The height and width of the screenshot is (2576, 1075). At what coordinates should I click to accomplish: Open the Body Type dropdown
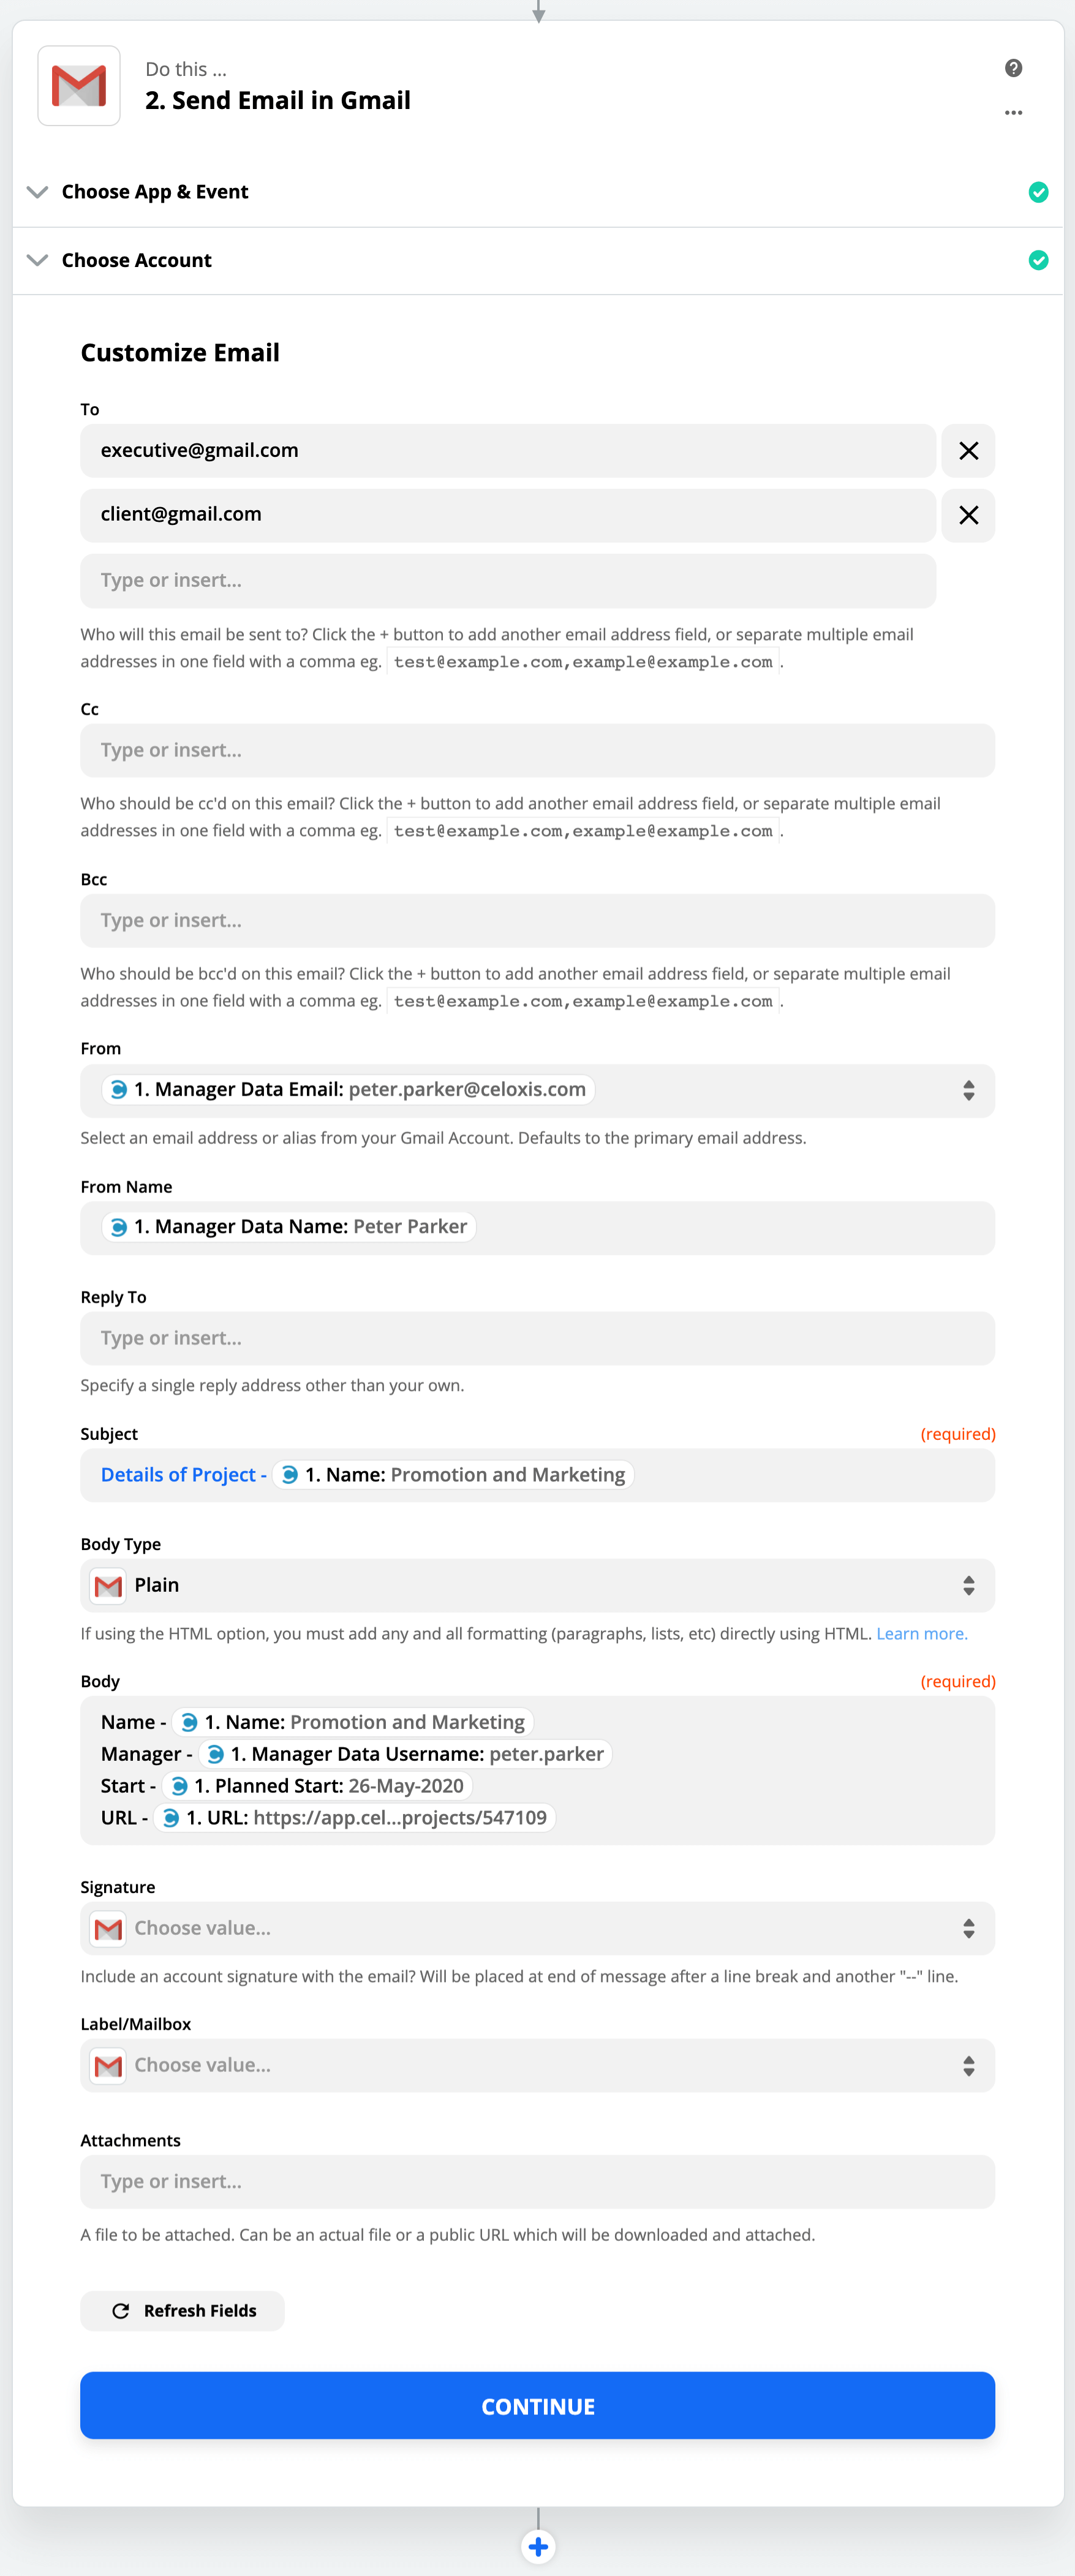point(968,1585)
